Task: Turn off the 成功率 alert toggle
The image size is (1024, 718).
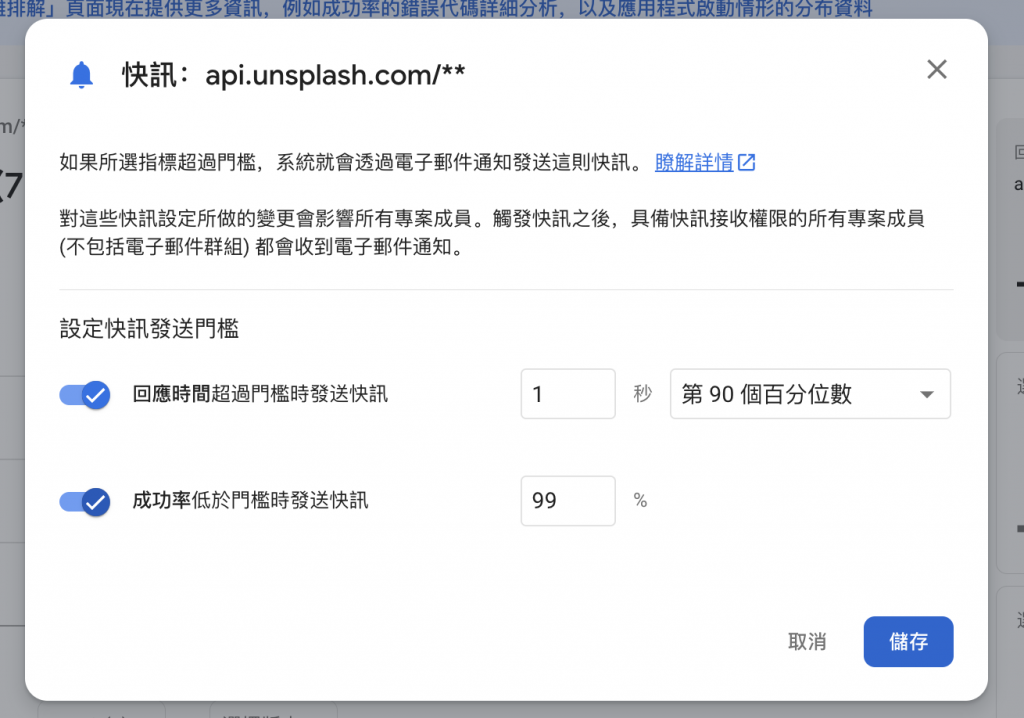Action: (x=85, y=502)
